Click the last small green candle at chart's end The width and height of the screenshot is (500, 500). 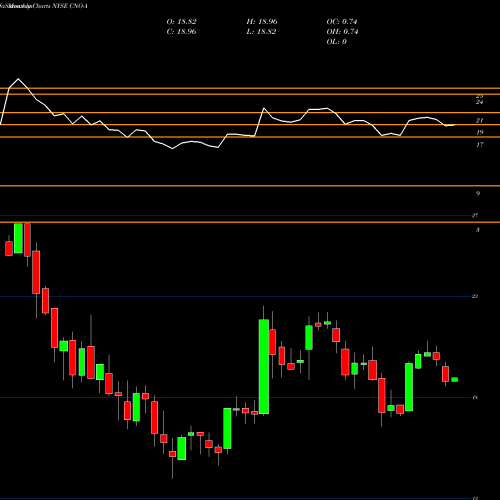(454, 380)
